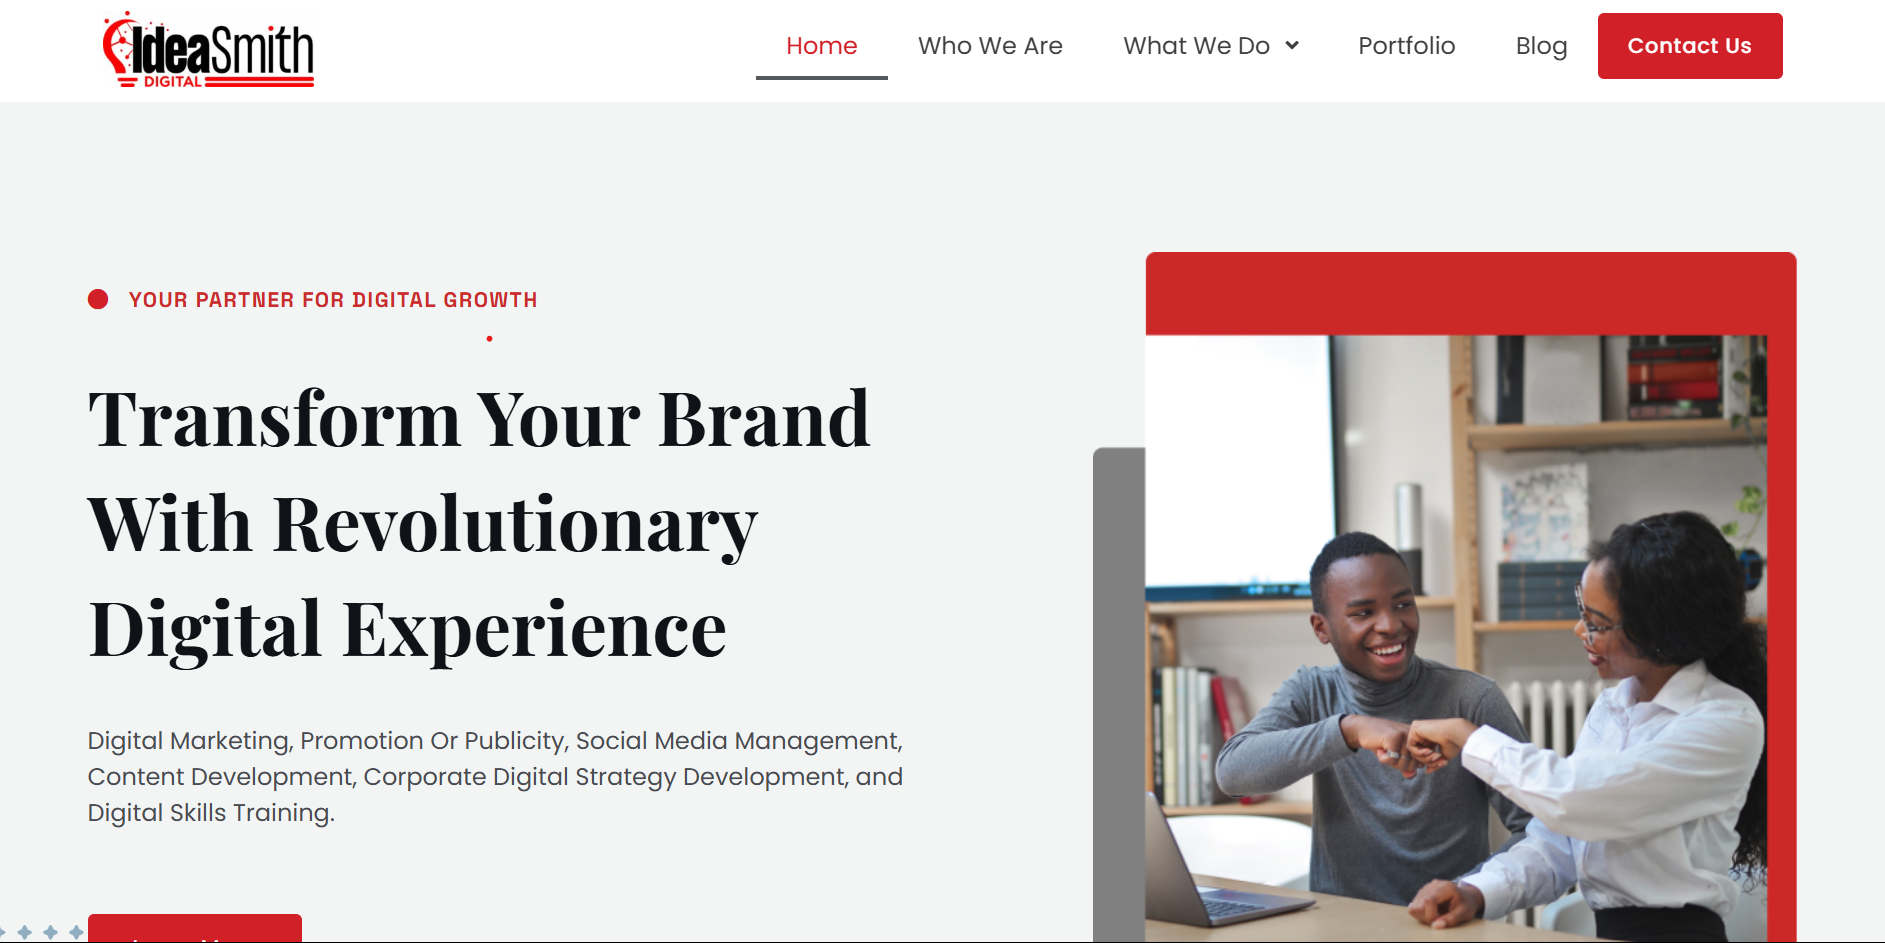This screenshot has width=1885, height=943.
Task: Click the What We Do menu label
Action: pos(1196,46)
